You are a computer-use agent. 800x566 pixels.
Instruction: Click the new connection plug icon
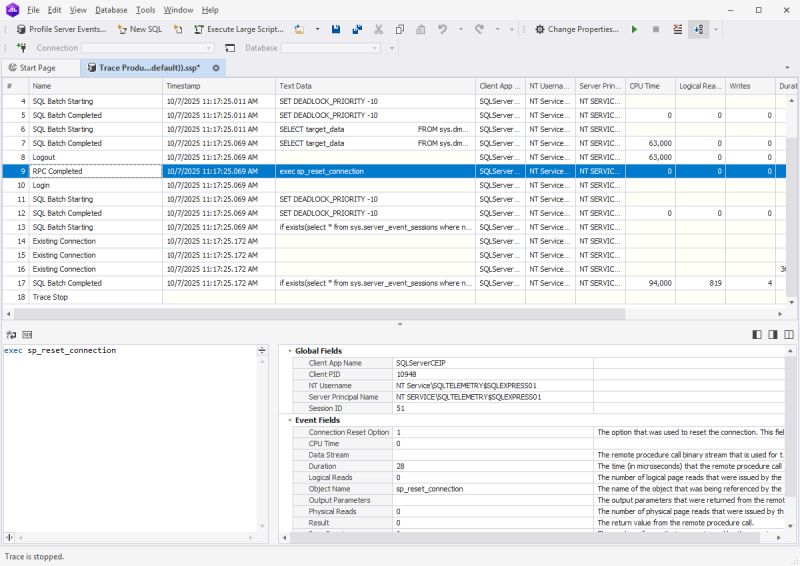pyautogui.click(x=21, y=48)
